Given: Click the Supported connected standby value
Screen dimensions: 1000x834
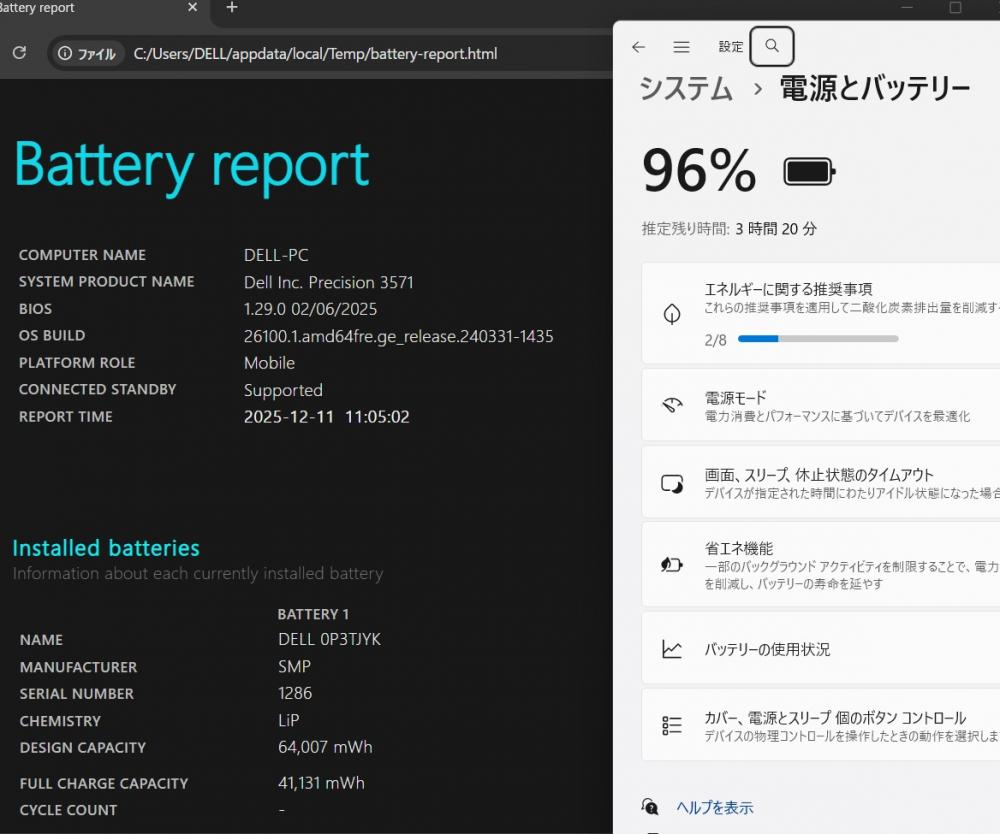Looking at the screenshot, I should [283, 390].
